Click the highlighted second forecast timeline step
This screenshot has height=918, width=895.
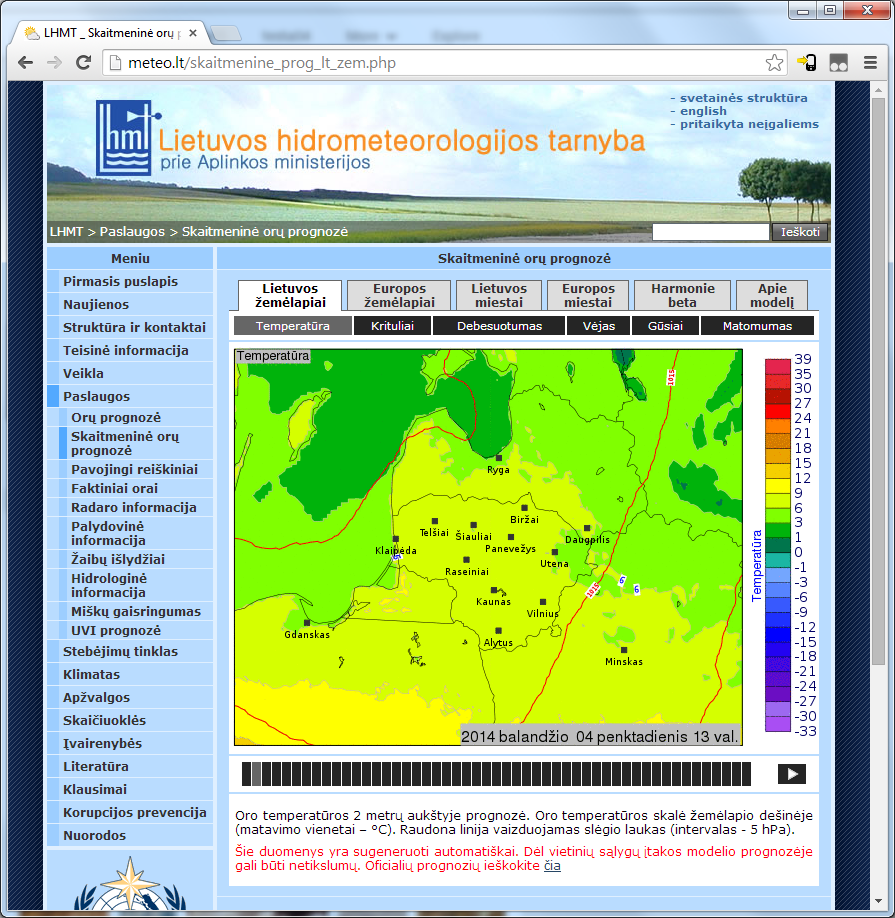click(x=256, y=774)
